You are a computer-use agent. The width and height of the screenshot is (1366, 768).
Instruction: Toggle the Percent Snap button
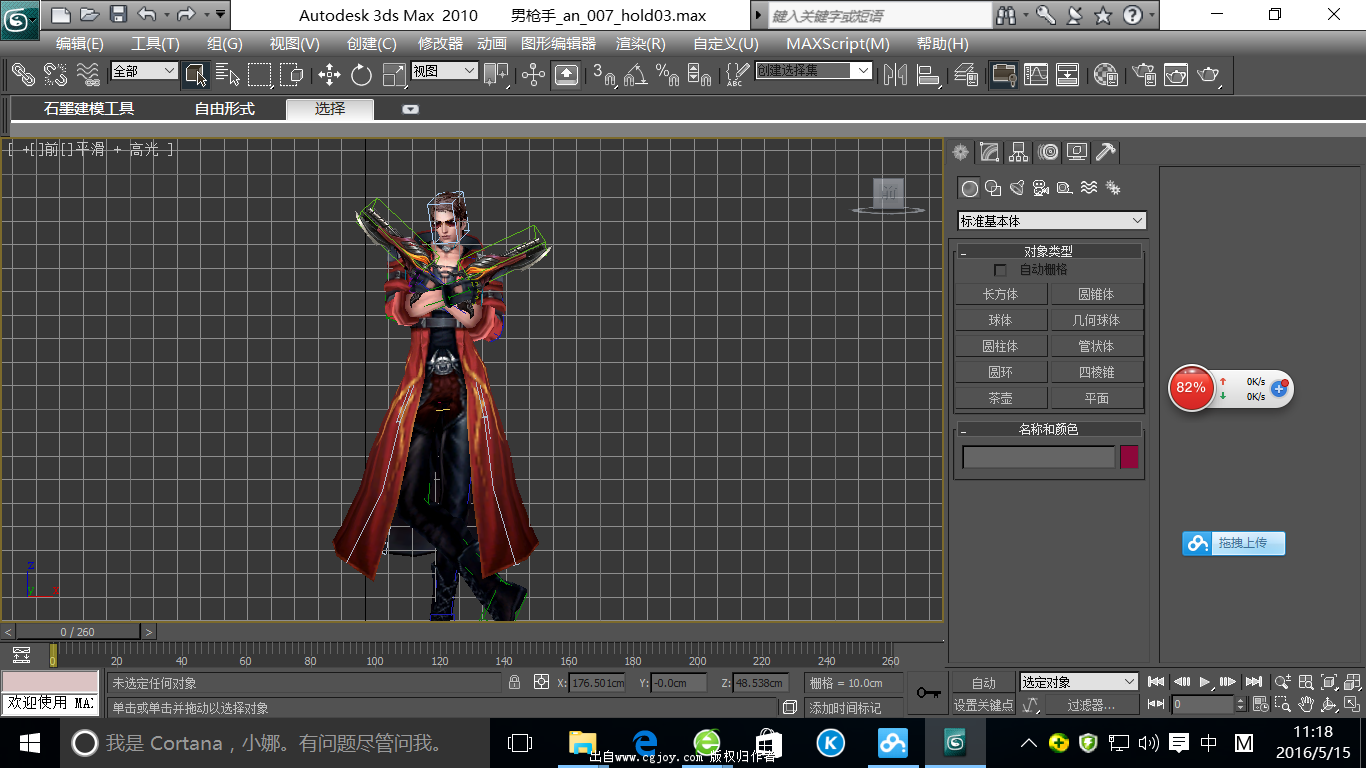point(667,74)
